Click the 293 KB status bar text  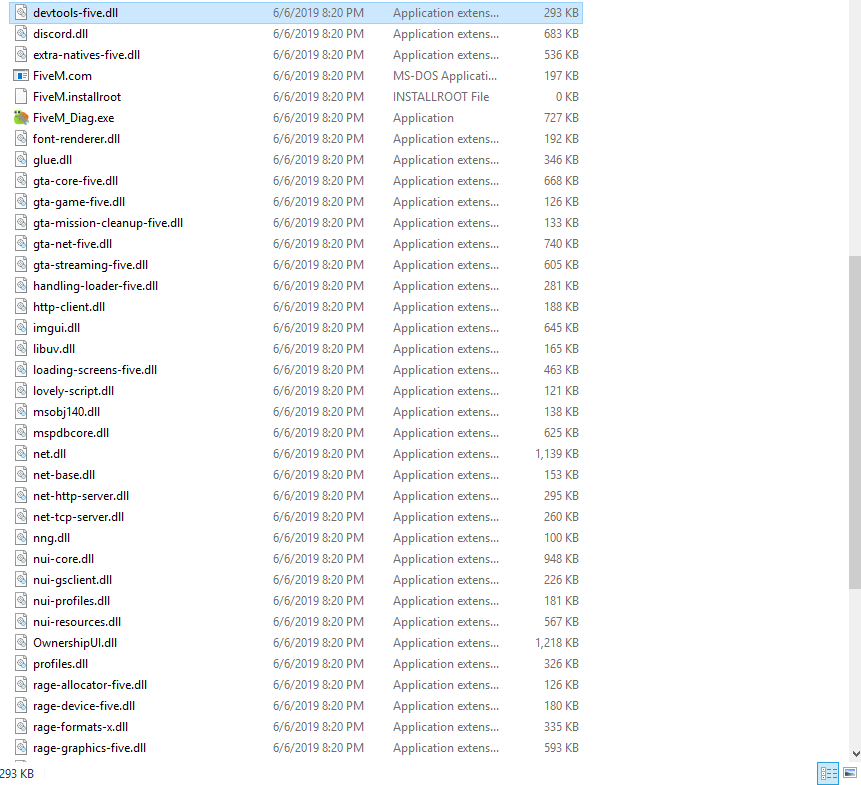[16, 773]
